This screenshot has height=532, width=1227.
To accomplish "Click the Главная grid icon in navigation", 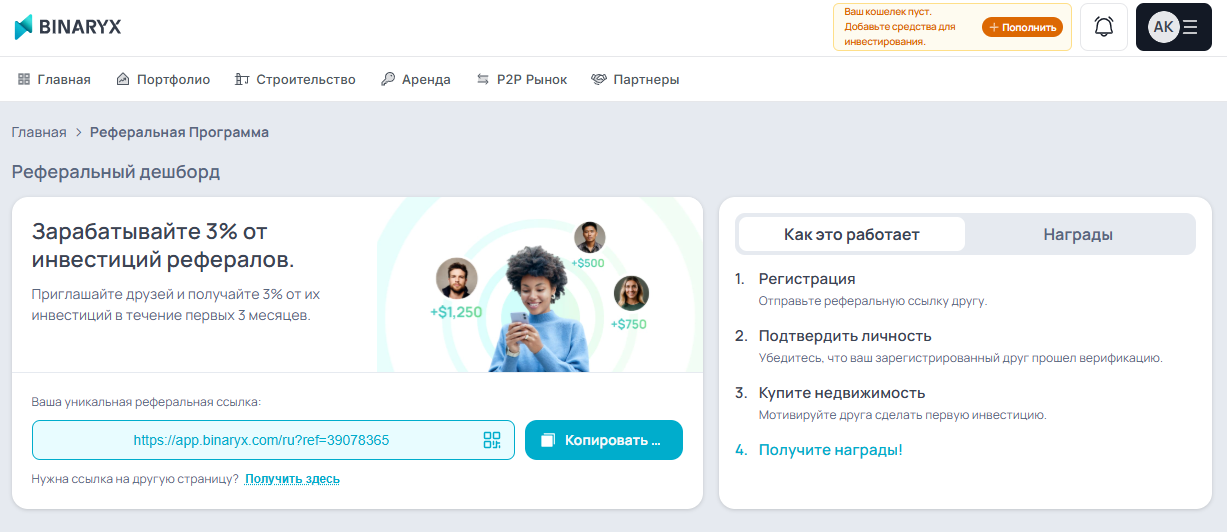I will pos(24,79).
